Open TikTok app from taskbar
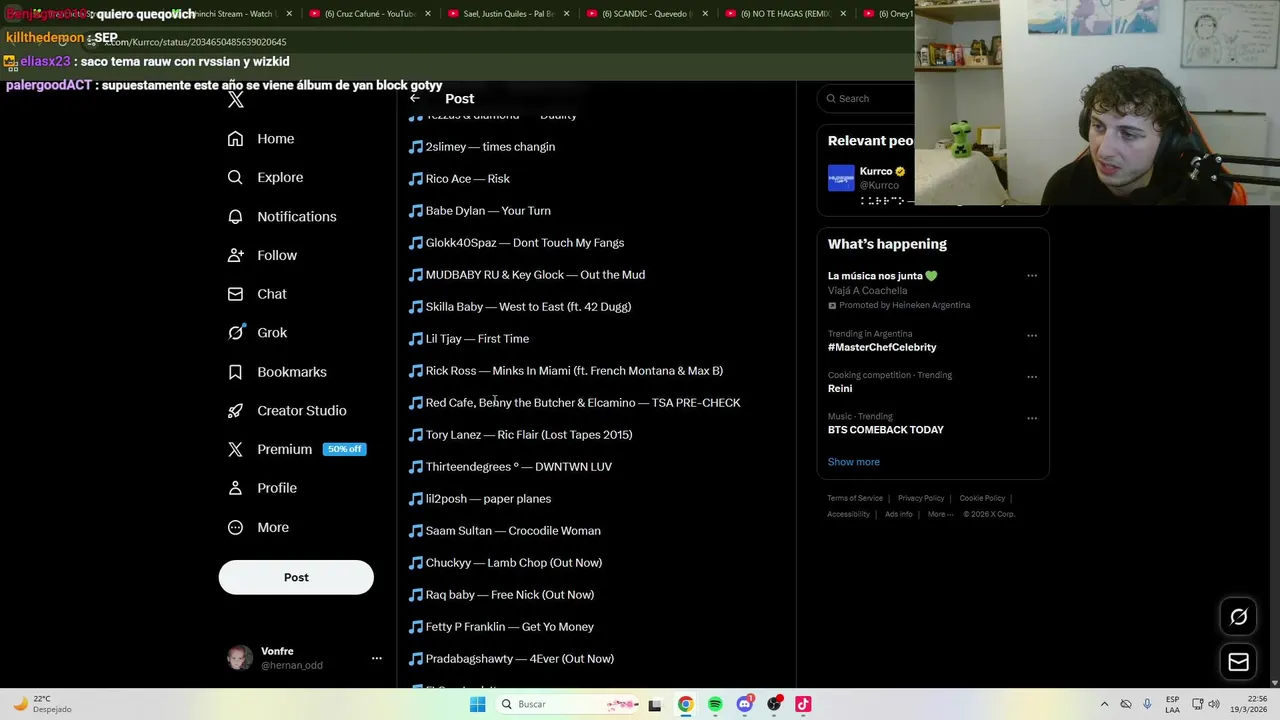This screenshot has width=1280, height=720. point(803,704)
